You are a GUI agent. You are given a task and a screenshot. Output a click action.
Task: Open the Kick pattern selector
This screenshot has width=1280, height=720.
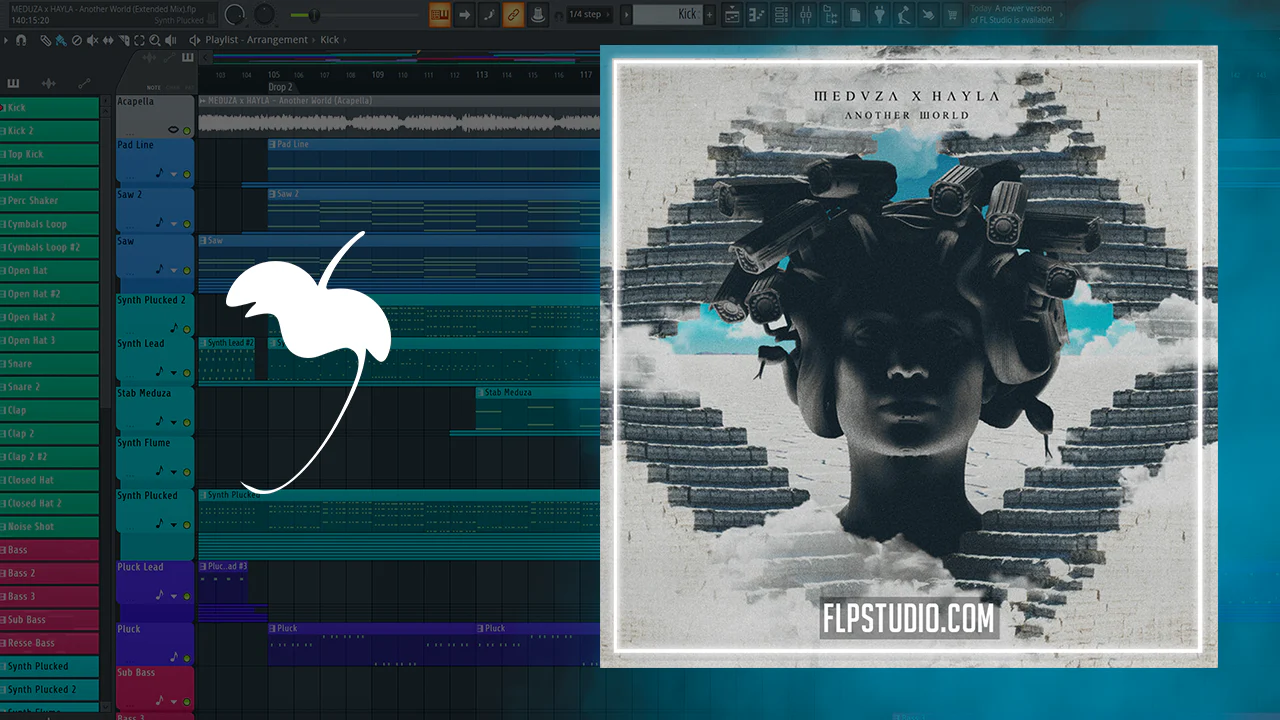point(668,14)
